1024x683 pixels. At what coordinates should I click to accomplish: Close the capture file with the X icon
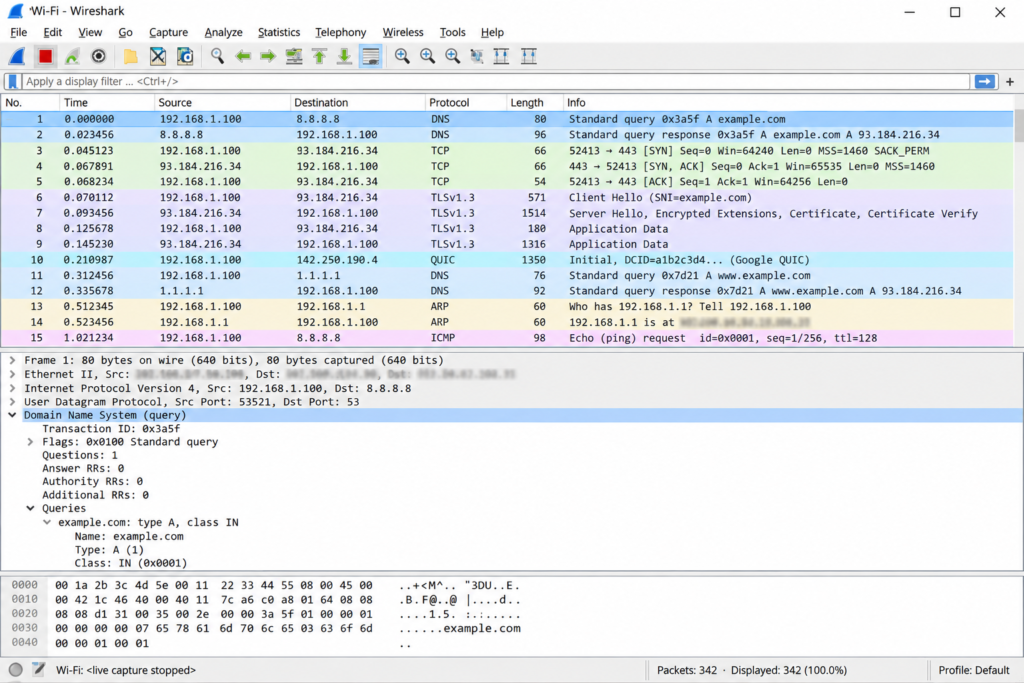click(158, 57)
